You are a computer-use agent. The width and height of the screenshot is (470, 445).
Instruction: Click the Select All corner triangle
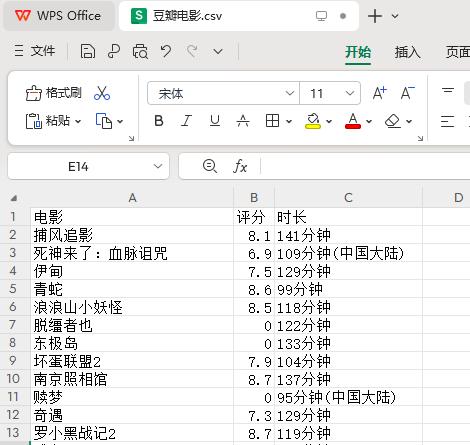pos(14,198)
